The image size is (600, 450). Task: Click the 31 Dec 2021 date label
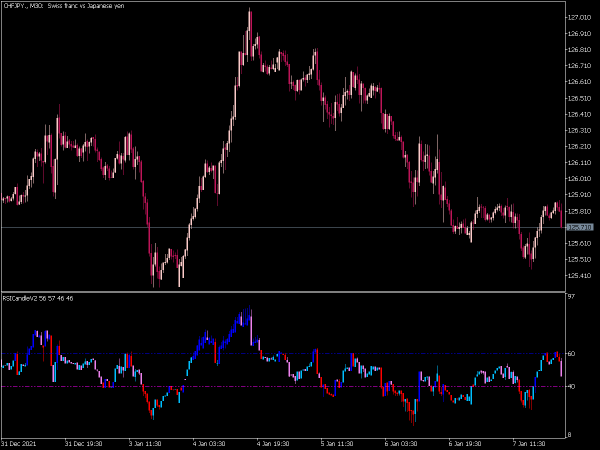(19, 443)
